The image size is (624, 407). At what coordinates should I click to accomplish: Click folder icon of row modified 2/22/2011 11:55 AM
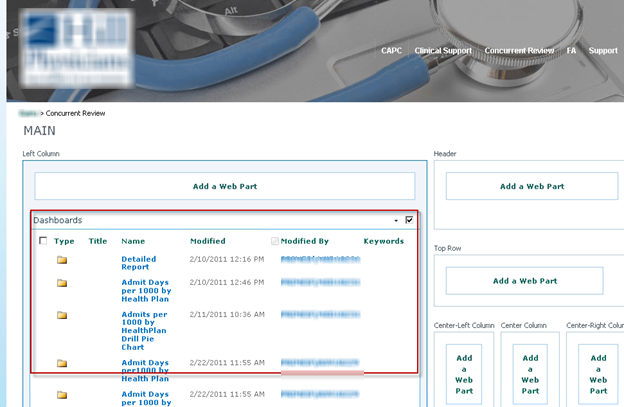62,363
